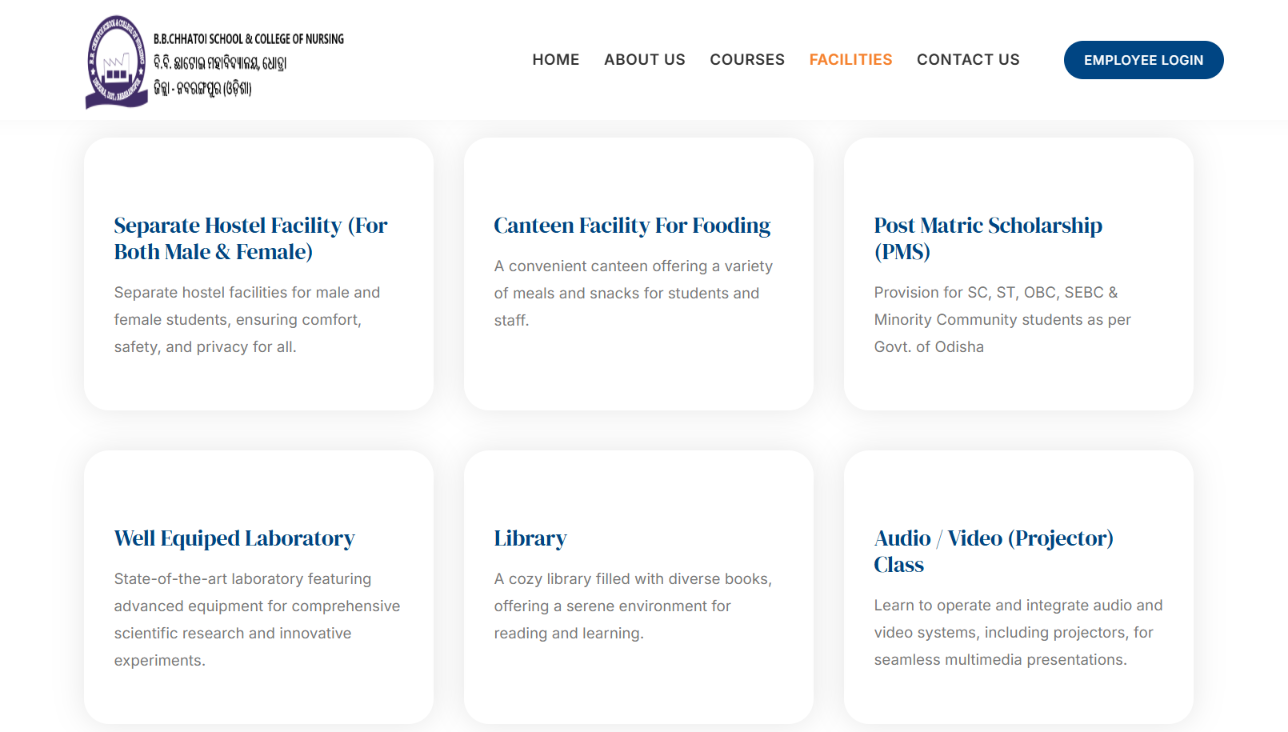Click the Separate Hostel Facility heading
The width and height of the screenshot is (1288, 732).
[250, 238]
